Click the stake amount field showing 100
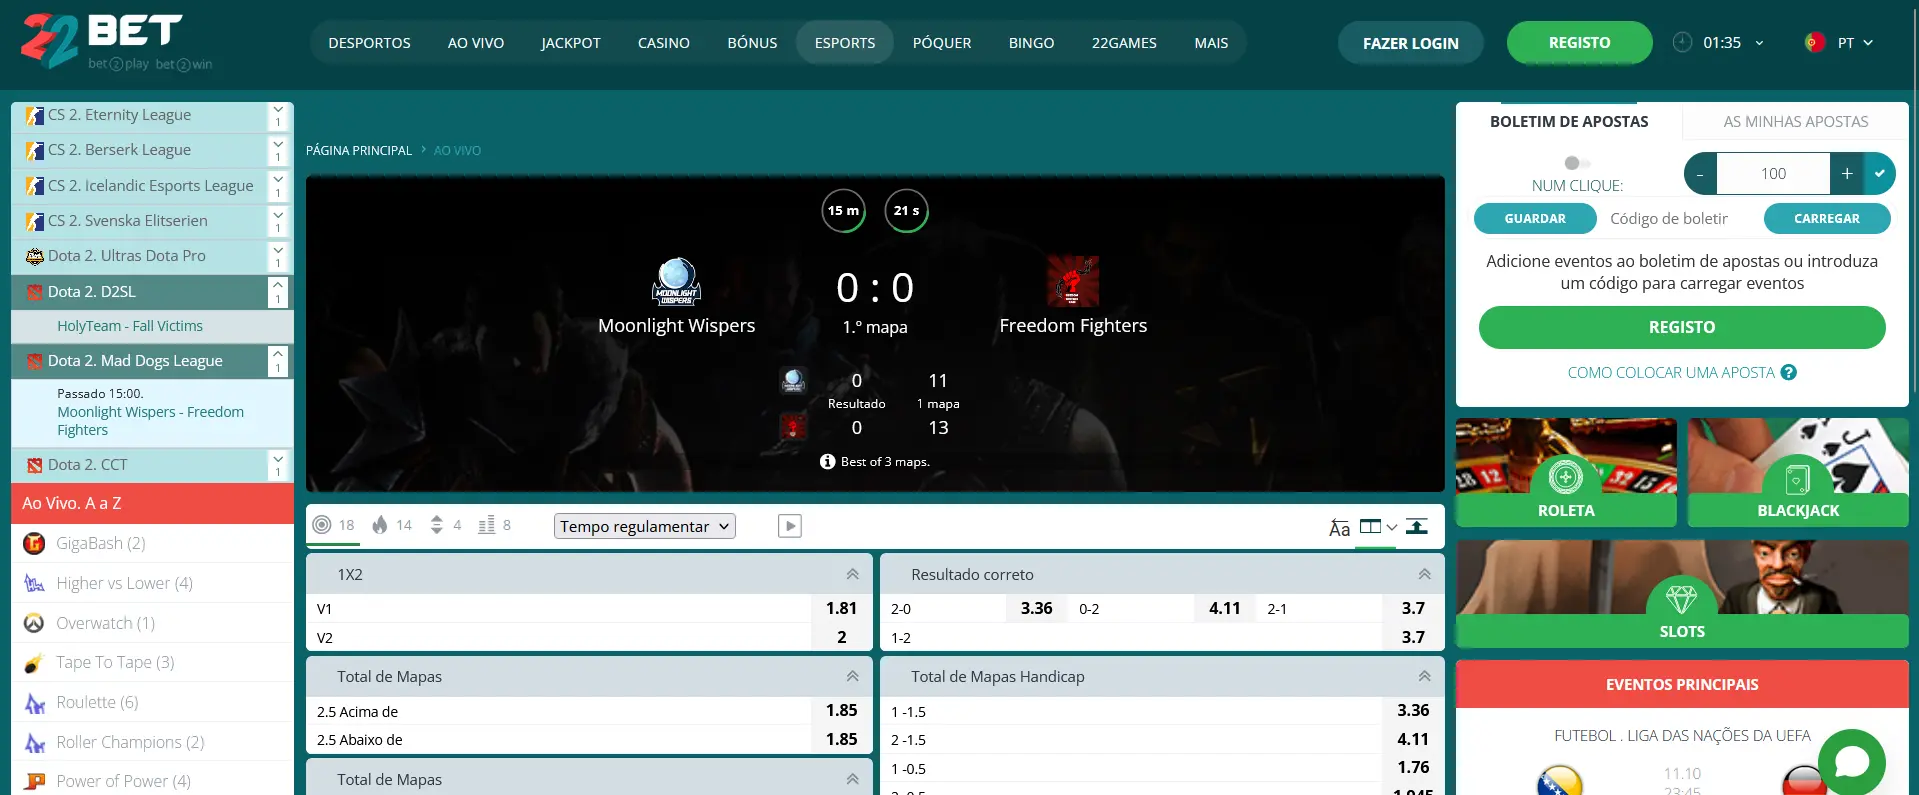The height and width of the screenshot is (795, 1919). (1773, 173)
